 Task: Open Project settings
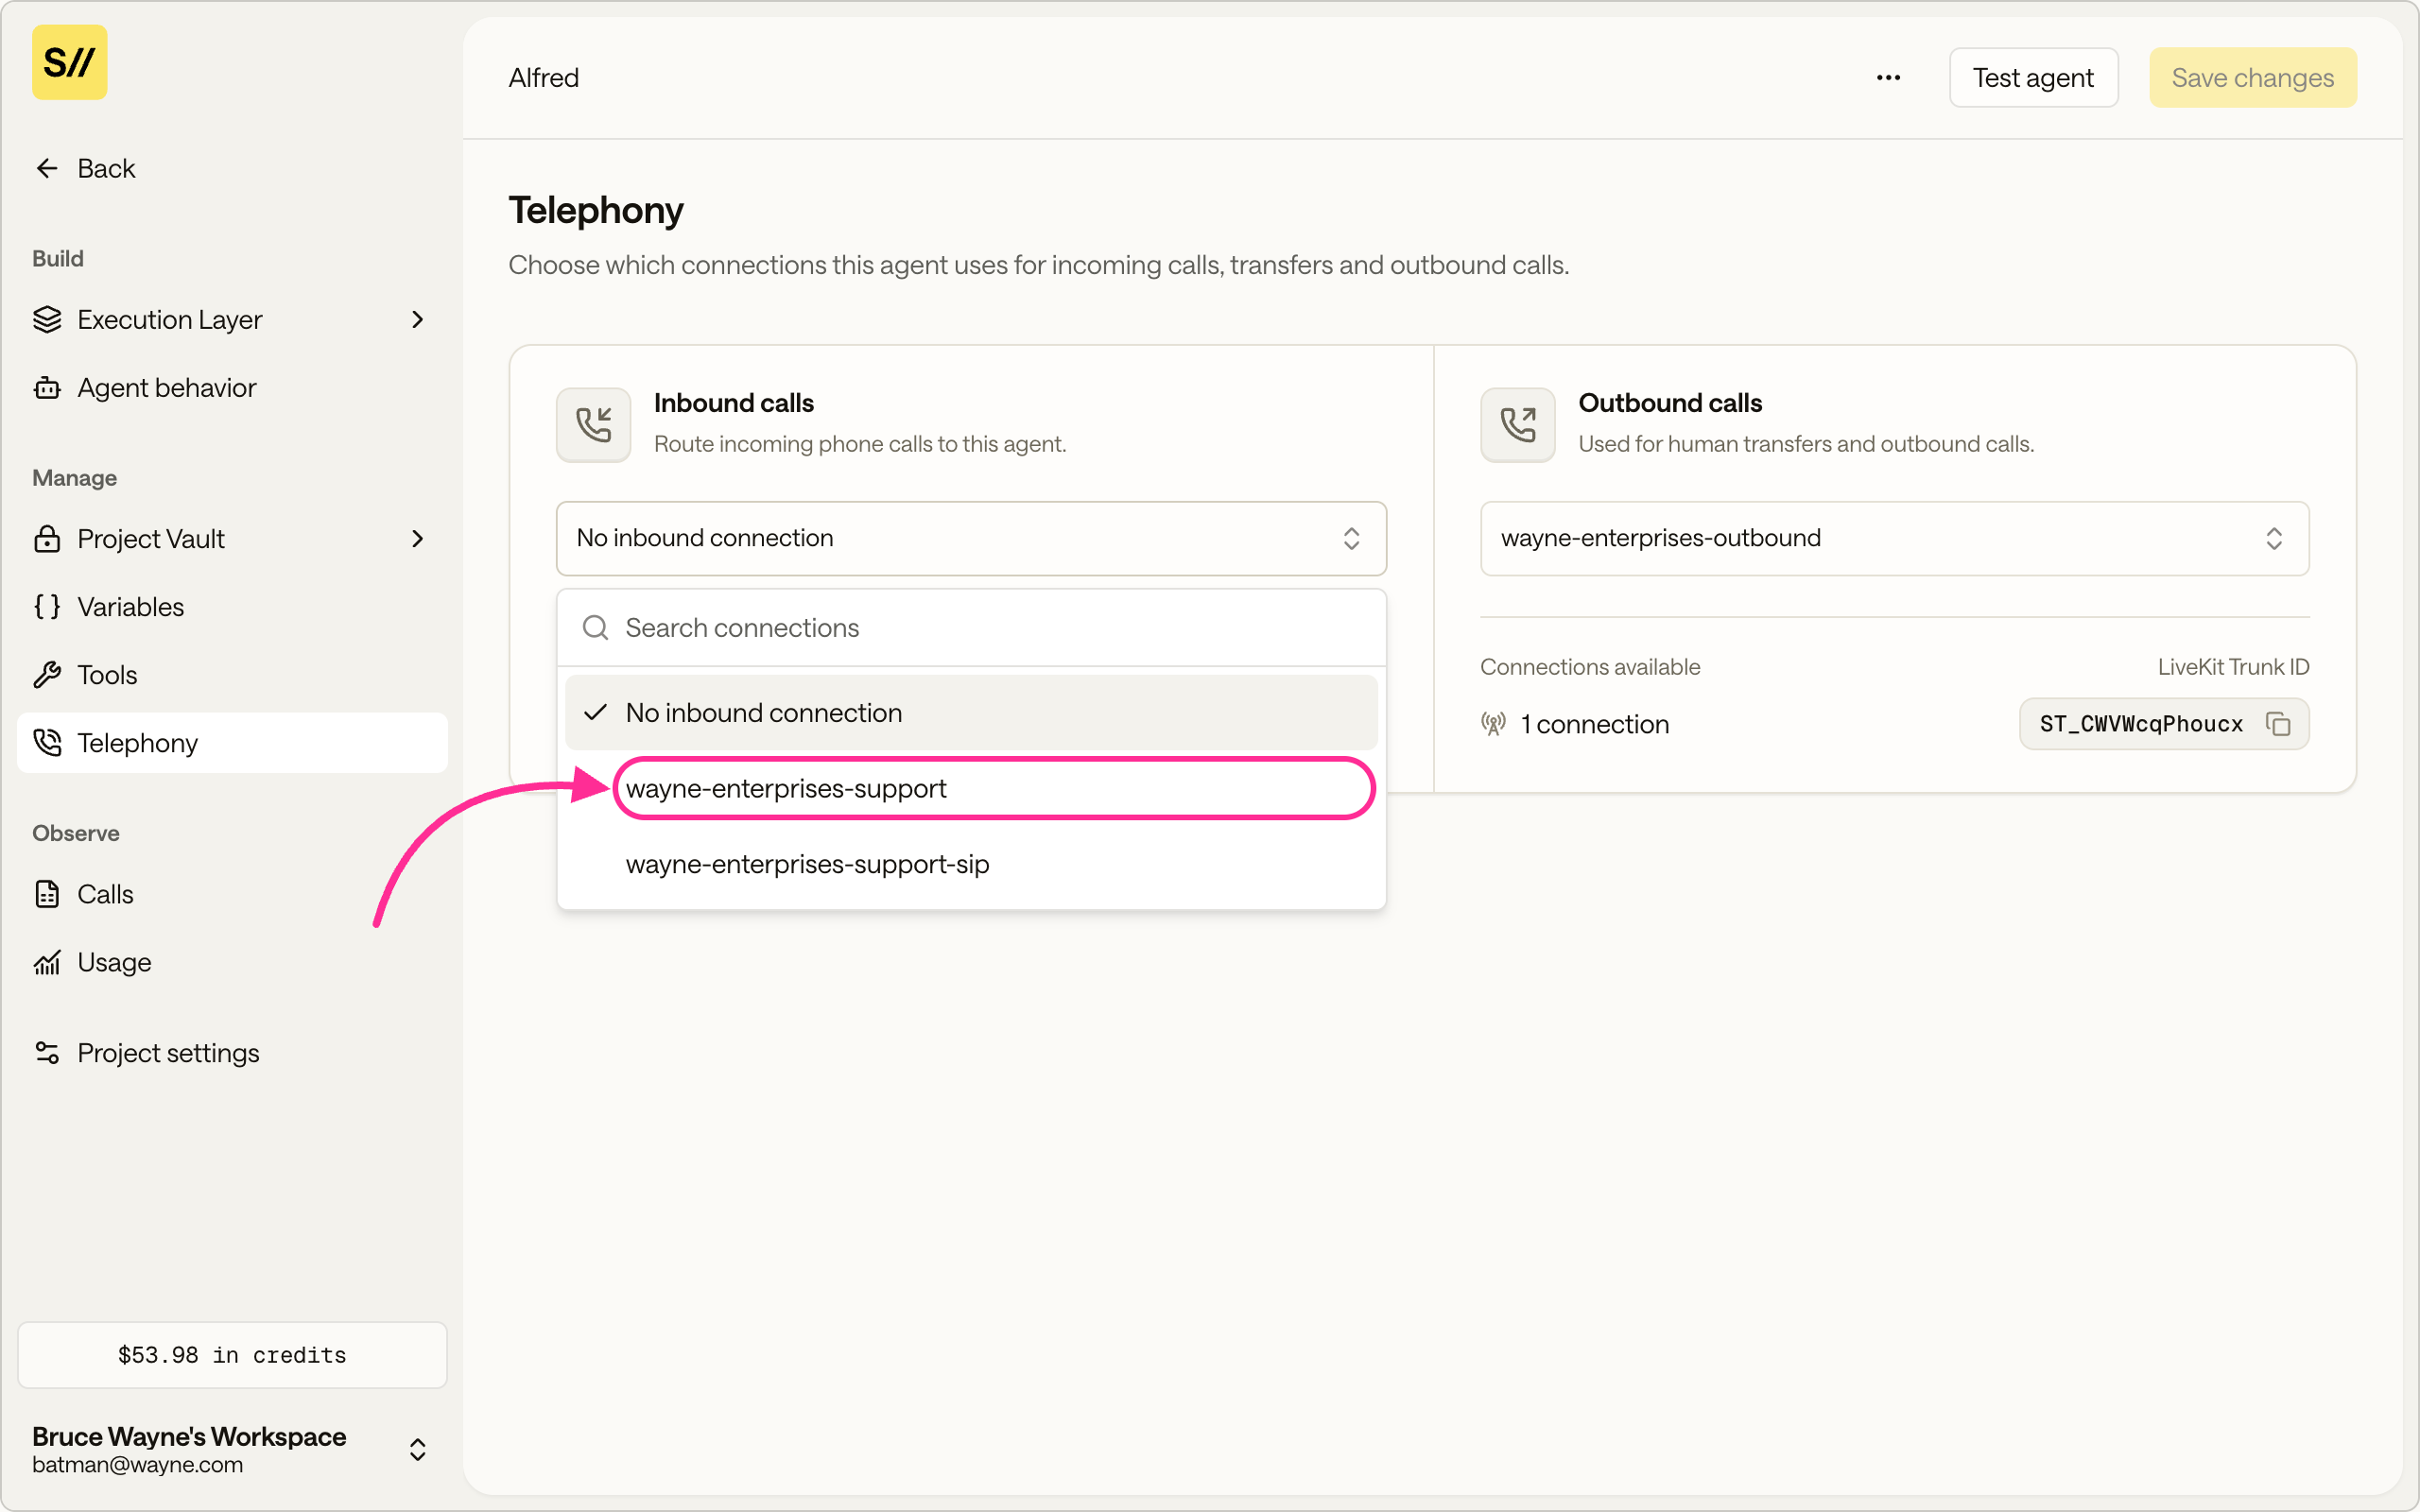click(232, 1052)
